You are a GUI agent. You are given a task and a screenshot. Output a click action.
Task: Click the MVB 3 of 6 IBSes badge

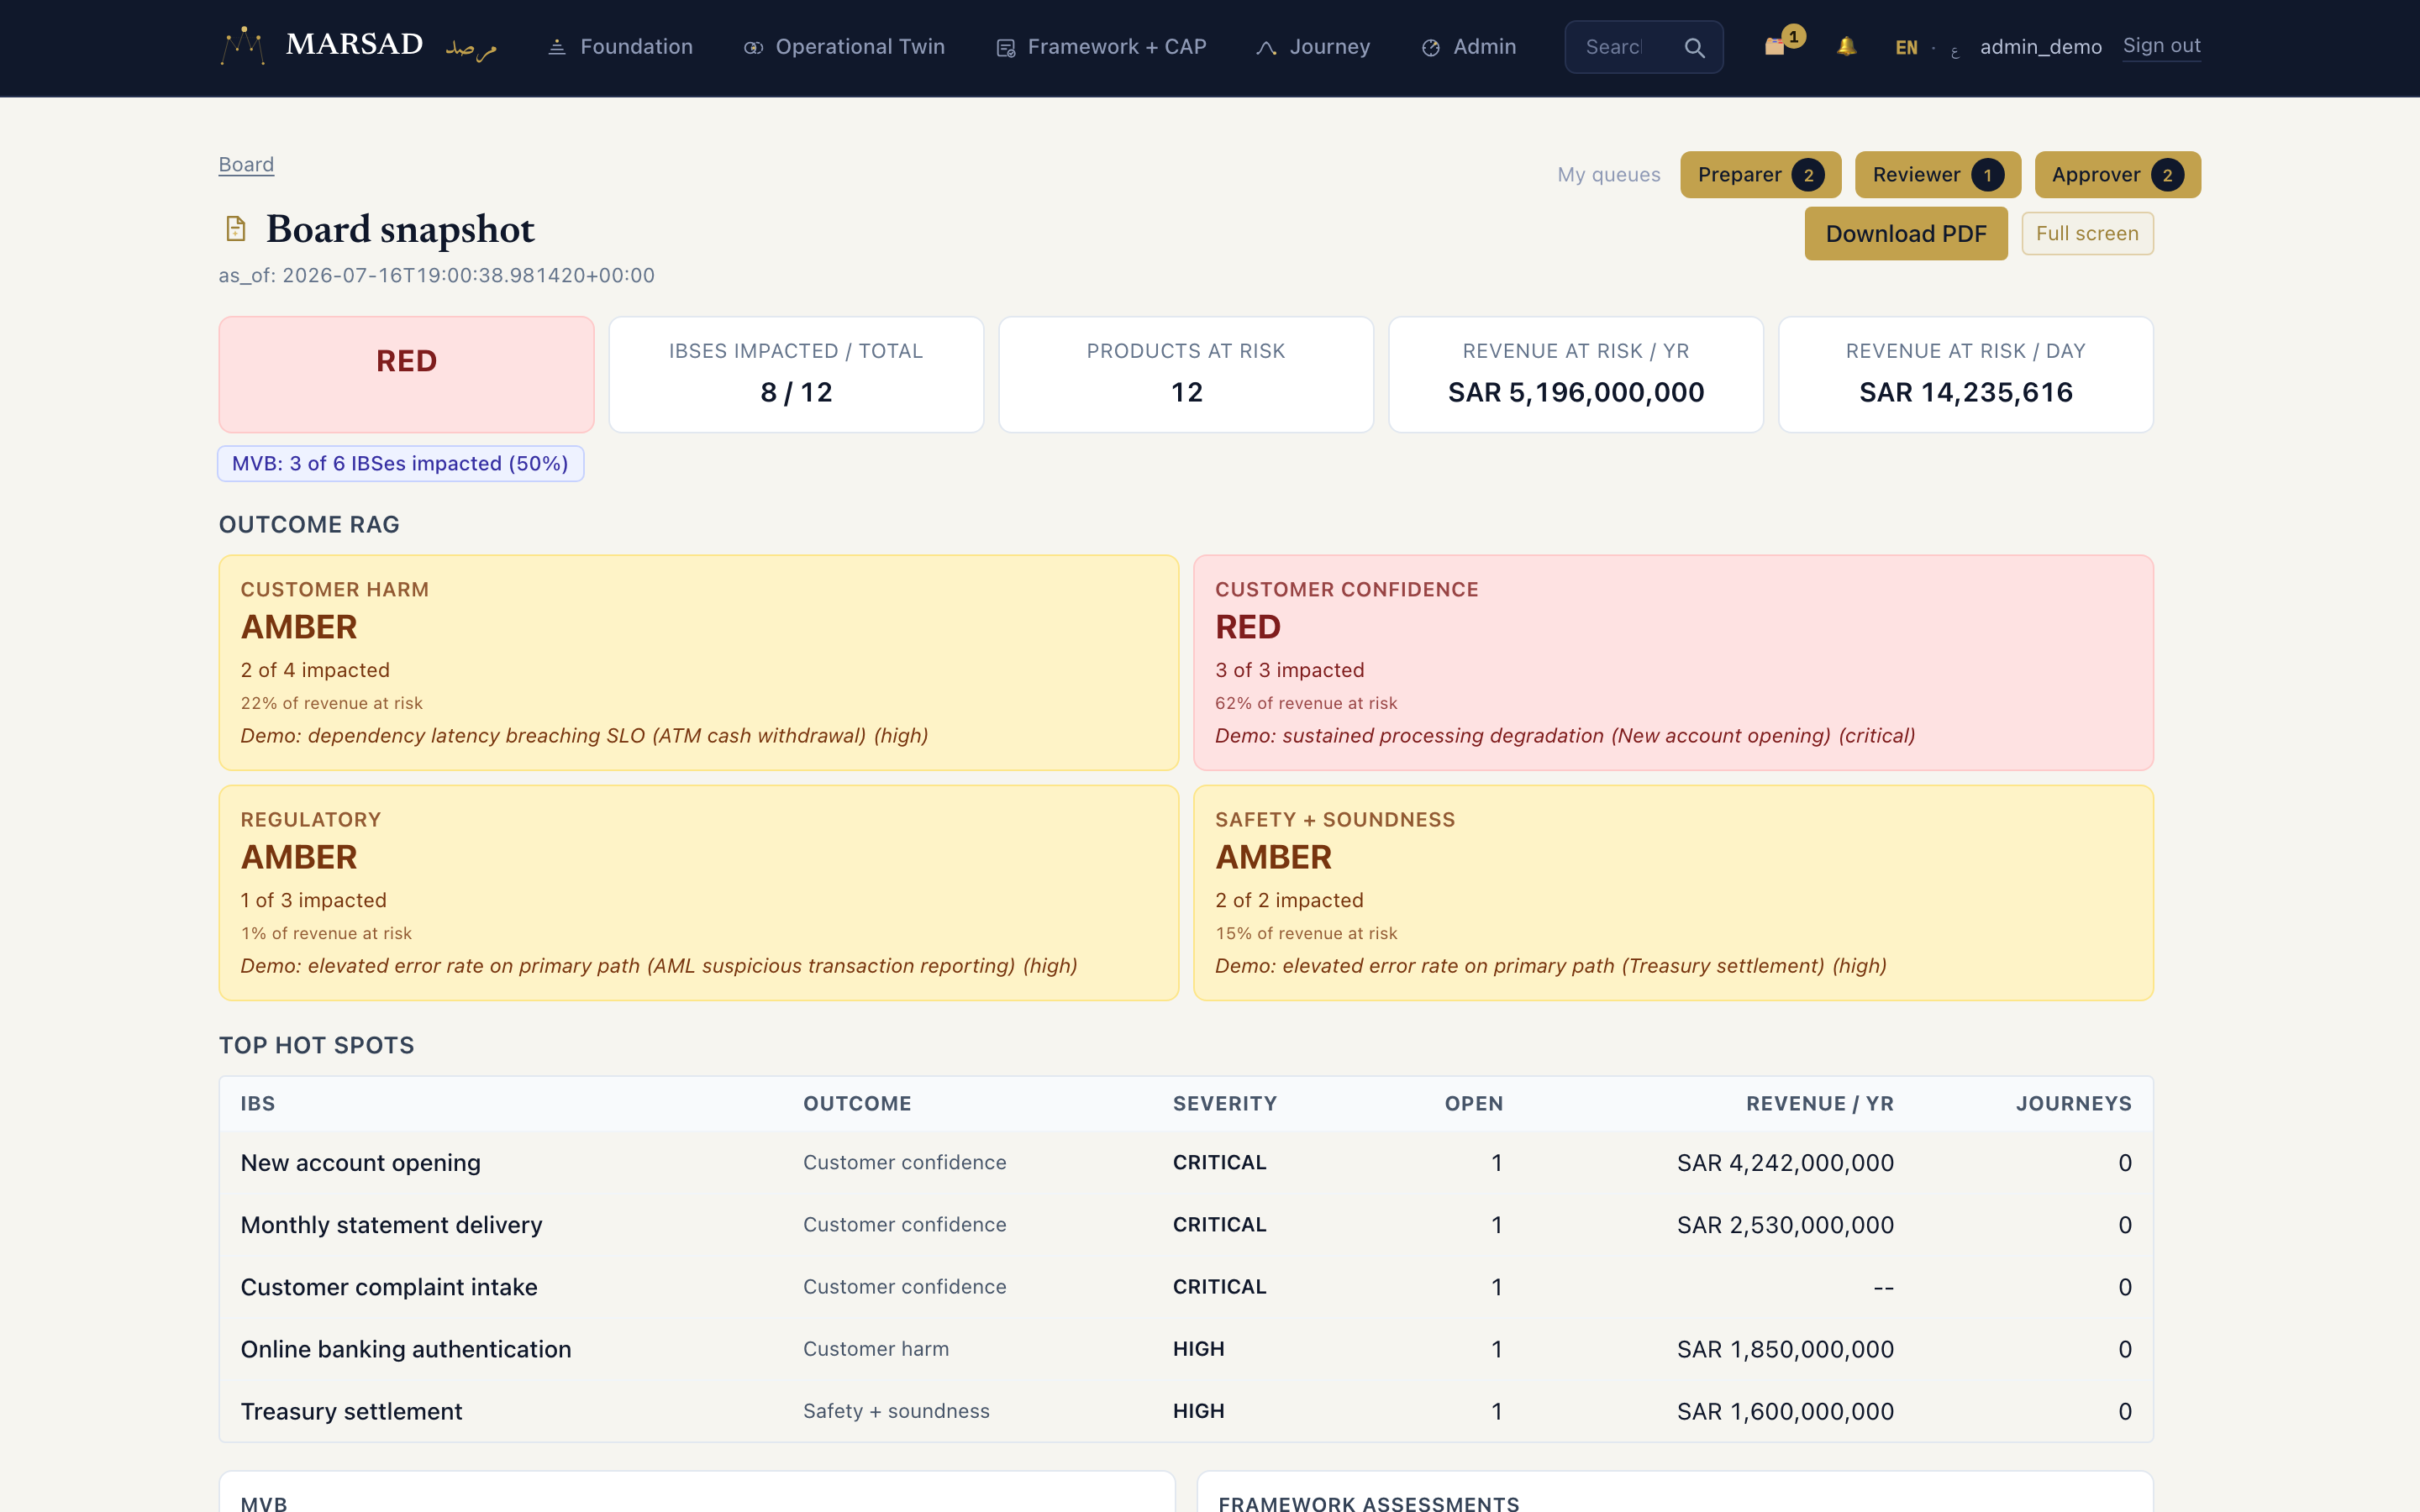pos(401,464)
